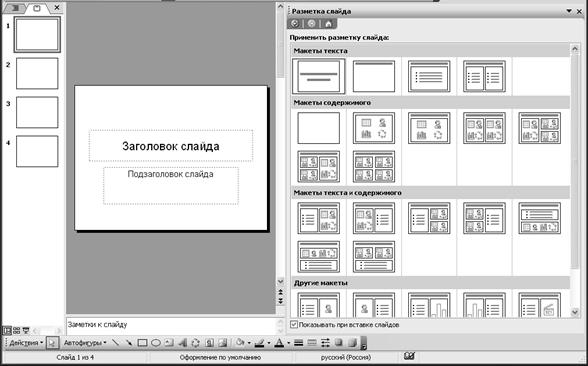588x366 pixels.
Task: Insert a text box from the drawing toolbar
Action: pyautogui.click(x=169, y=343)
